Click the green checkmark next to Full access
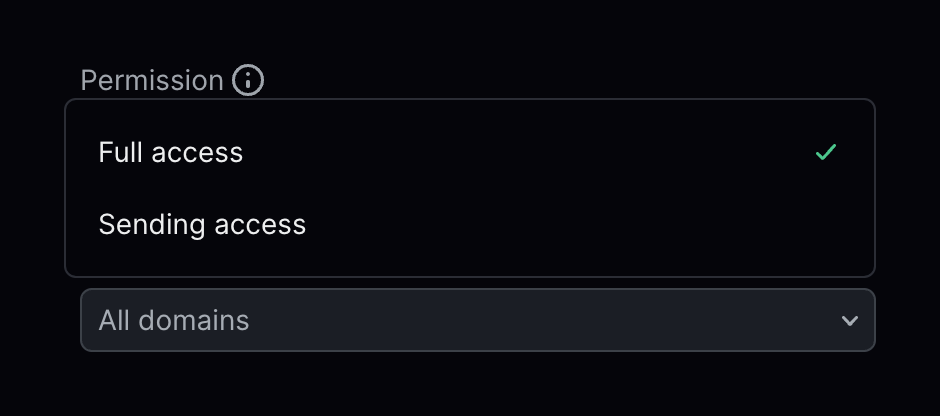Image resolution: width=940 pixels, height=416 pixels. [x=826, y=153]
